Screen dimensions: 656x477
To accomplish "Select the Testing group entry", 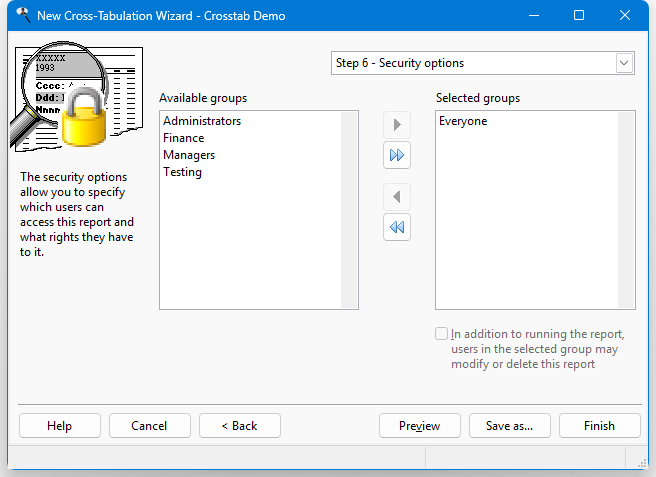I will [x=182, y=172].
